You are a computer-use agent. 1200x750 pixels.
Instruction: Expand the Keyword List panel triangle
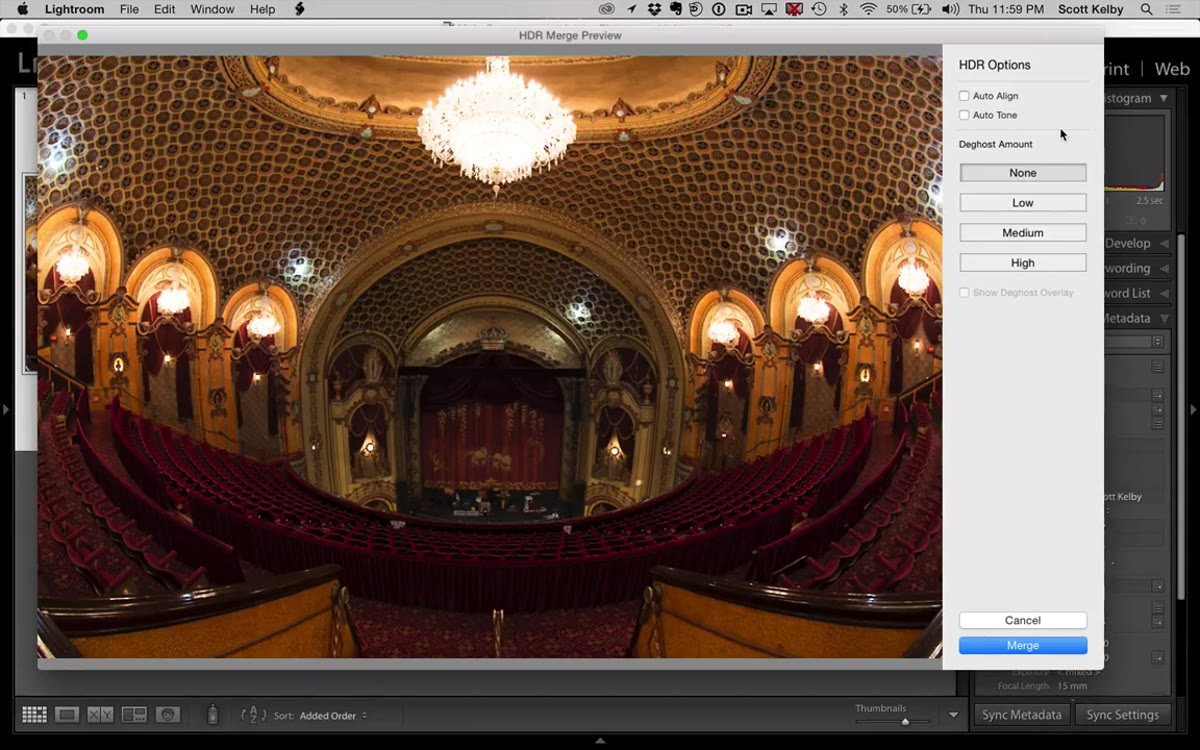(x=1164, y=293)
